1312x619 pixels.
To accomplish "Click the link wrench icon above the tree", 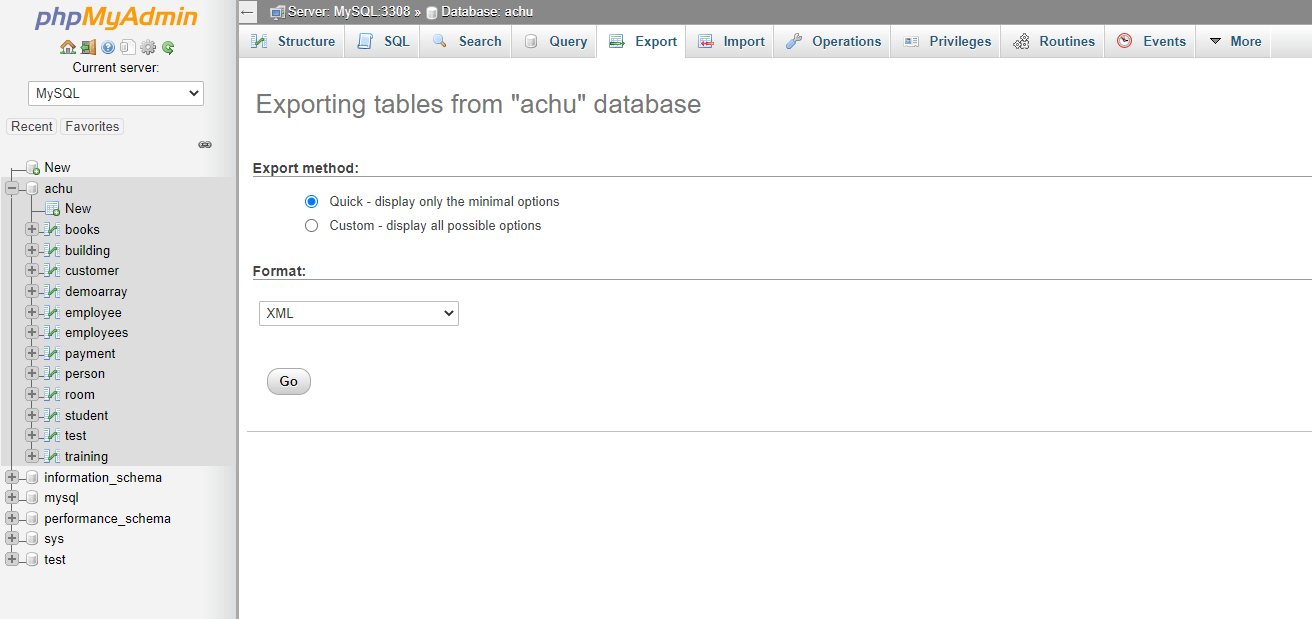I will tap(205, 144).
